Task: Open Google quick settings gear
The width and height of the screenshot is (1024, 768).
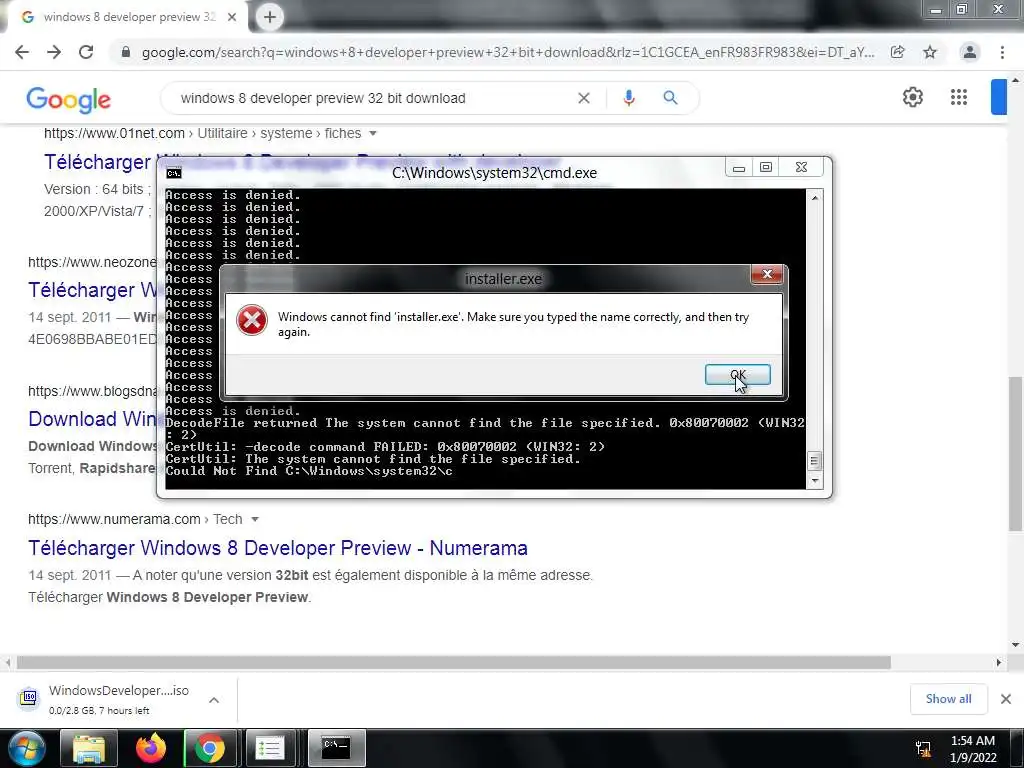Action: pos(912,97)
